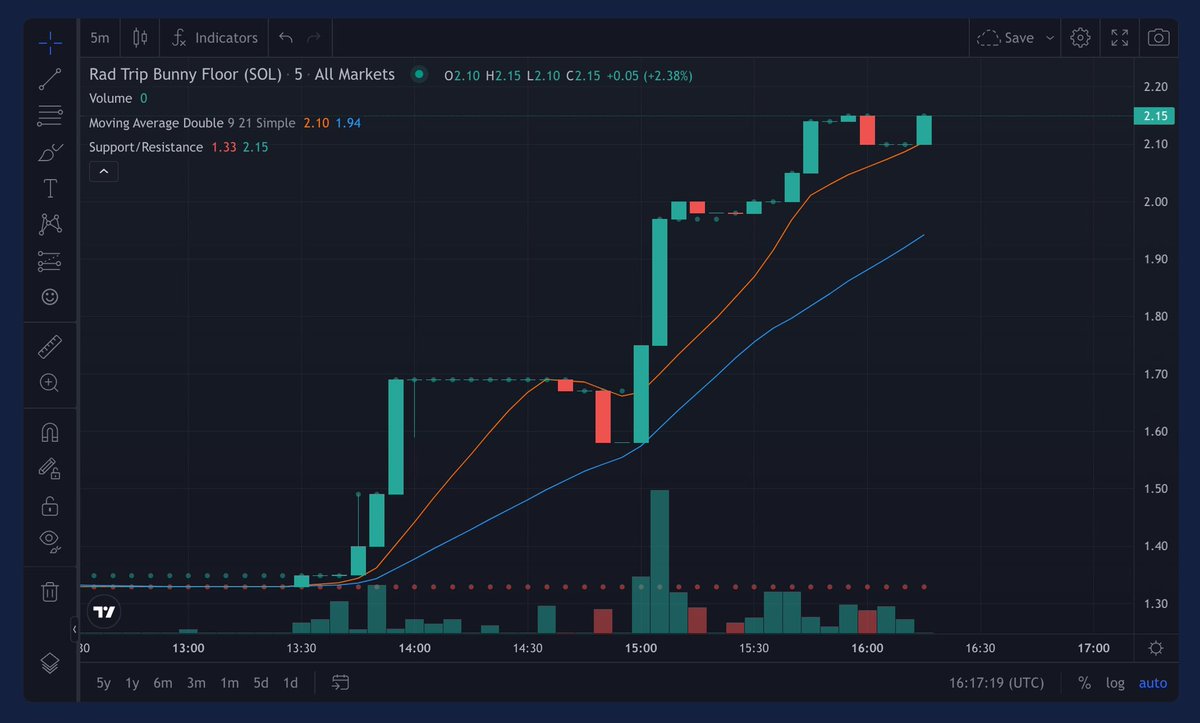Screen dimensions: 1200x723
Task: Open the 5m interval dropdown
Action: coord(99,37)
